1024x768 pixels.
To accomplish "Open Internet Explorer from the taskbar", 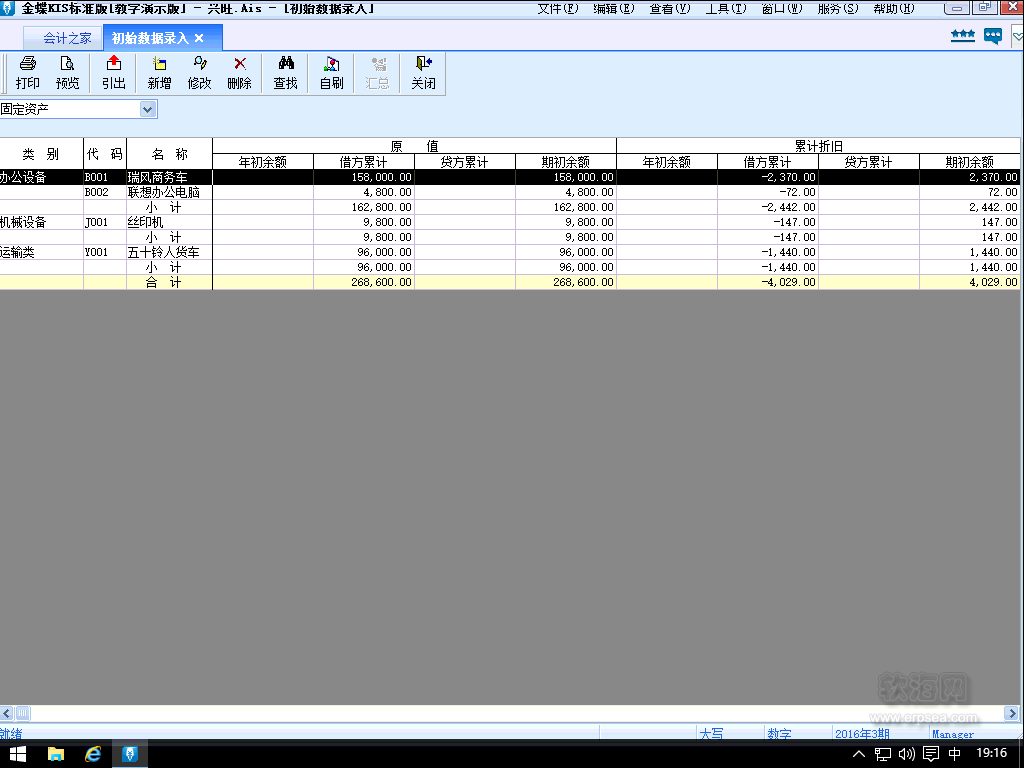I will point(93,754).
